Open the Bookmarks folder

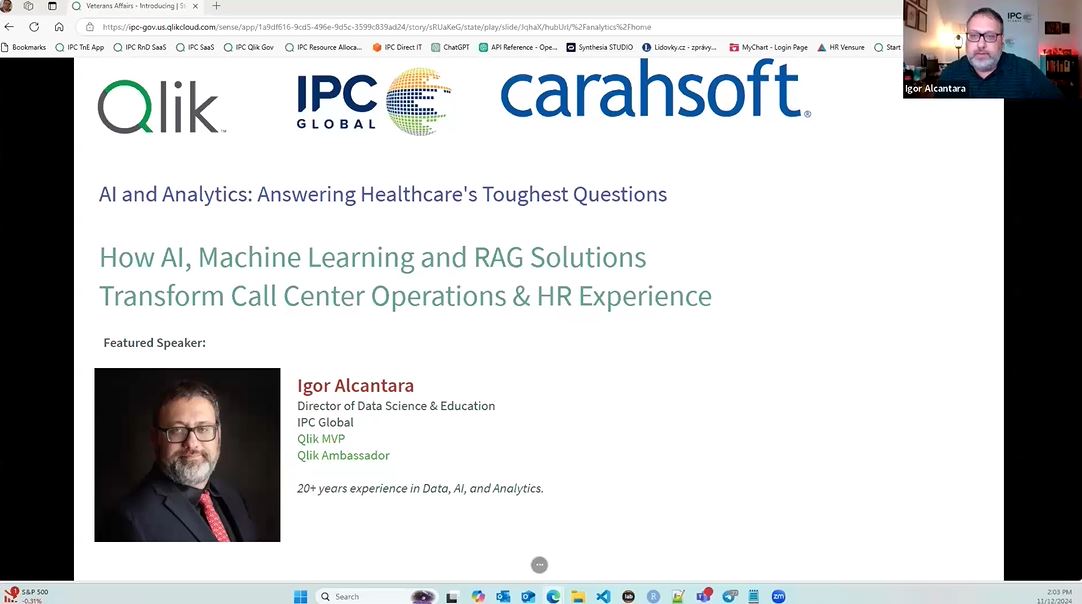23,47
